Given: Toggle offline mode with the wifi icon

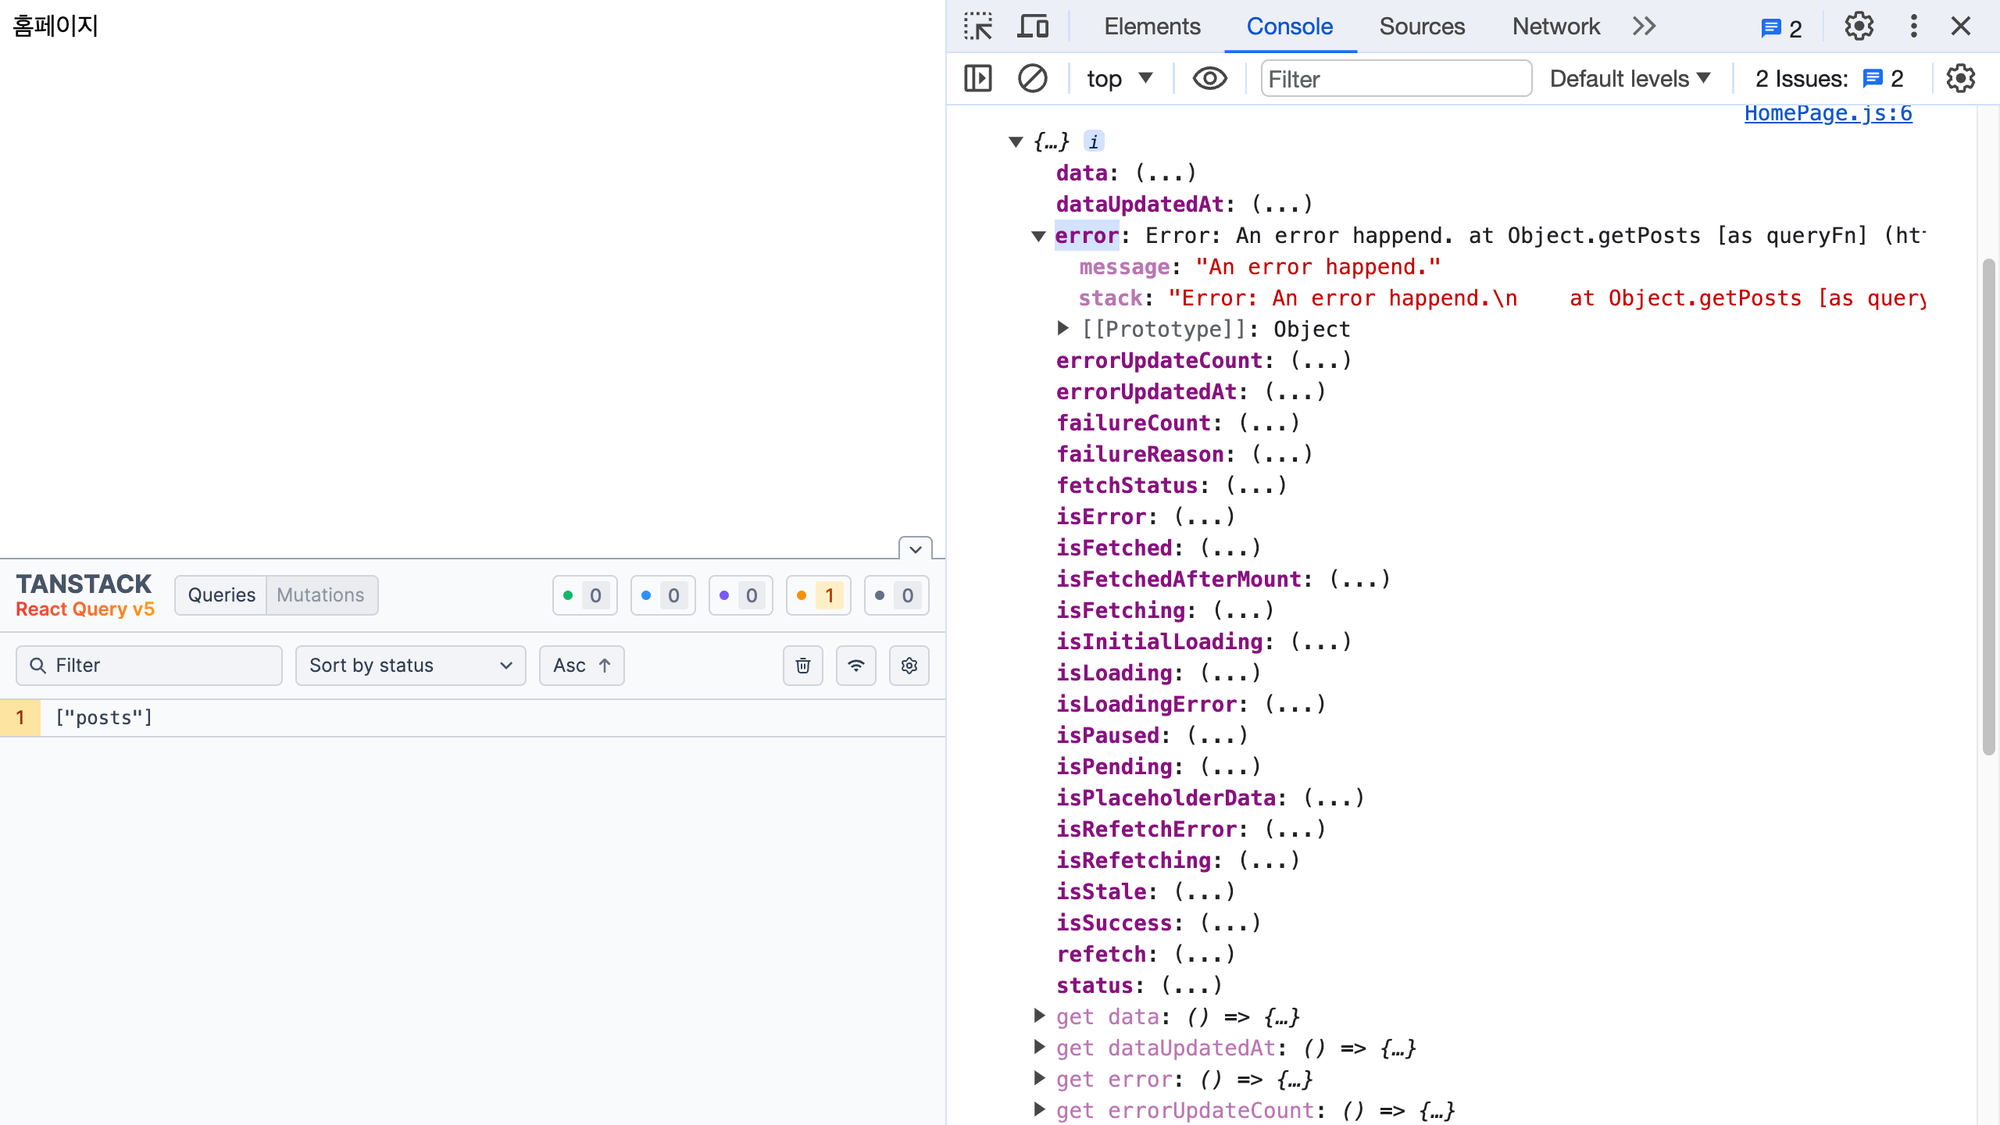Looking at the screenshot, I should (x=856, y=666).
